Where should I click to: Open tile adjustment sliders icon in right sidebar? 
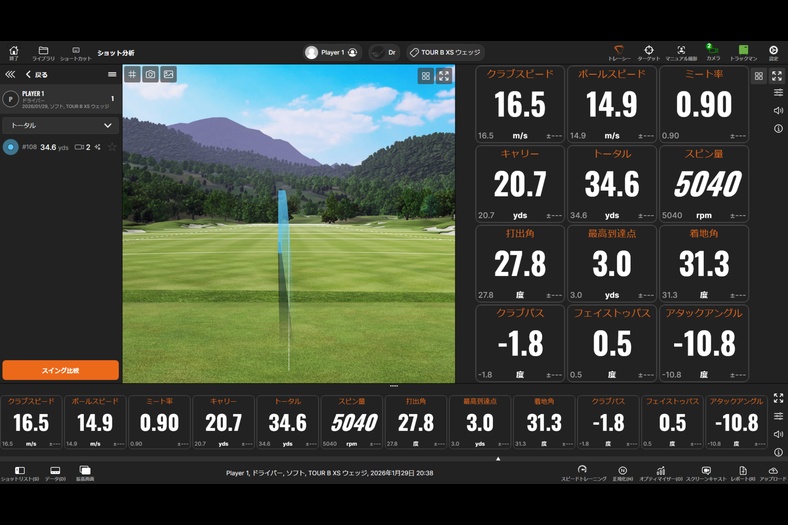(x=778, y=92)
